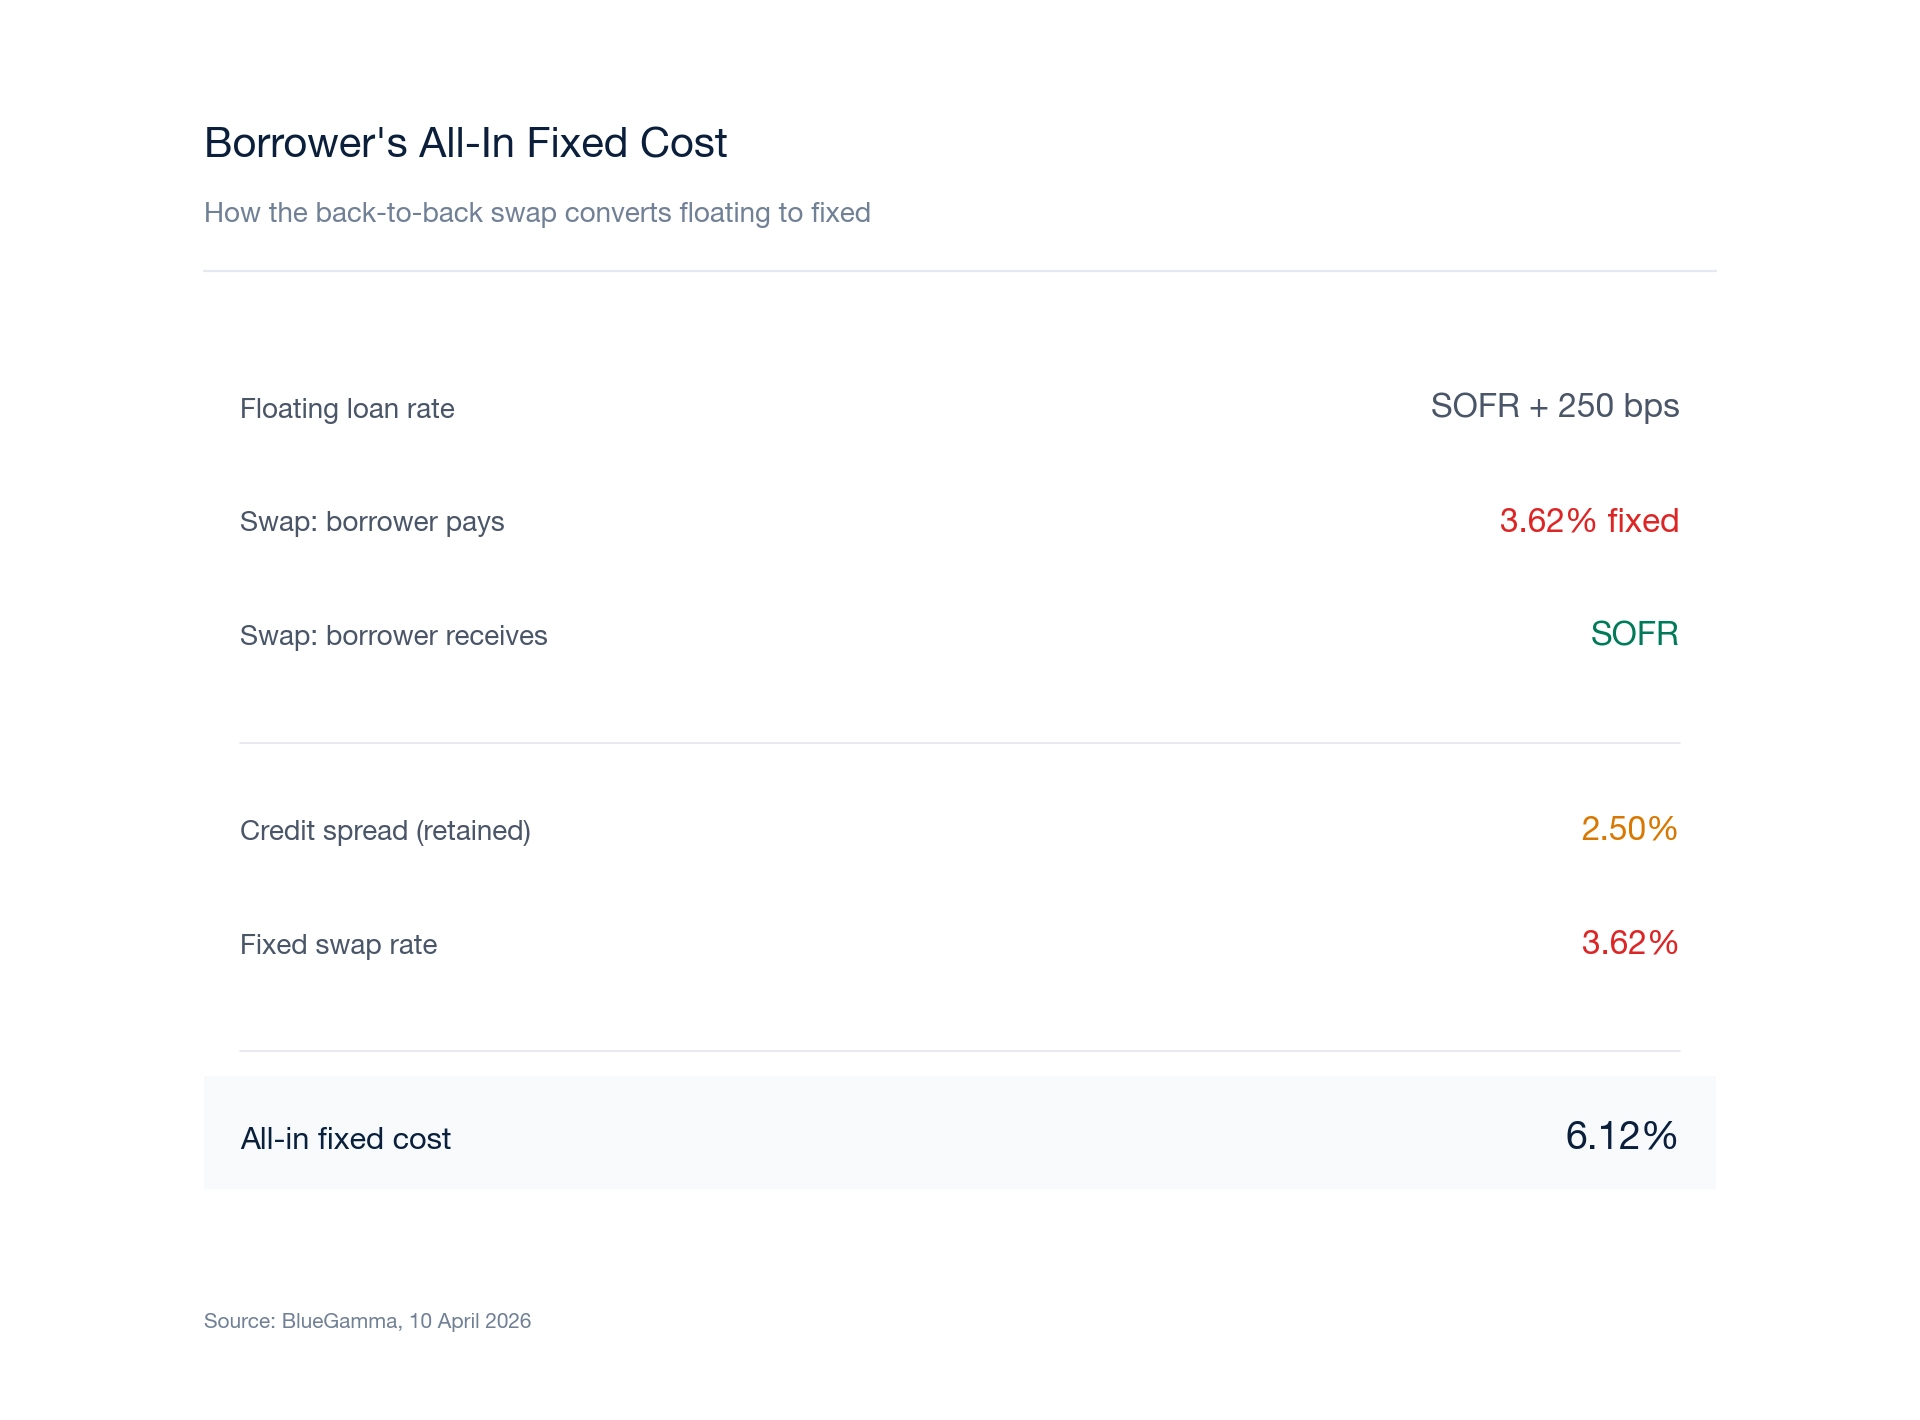Click the "Credit spread (retained)" label
The width and height of the screenshot is (1920, 1420).
pyautogui.click(x=386, y=829)
